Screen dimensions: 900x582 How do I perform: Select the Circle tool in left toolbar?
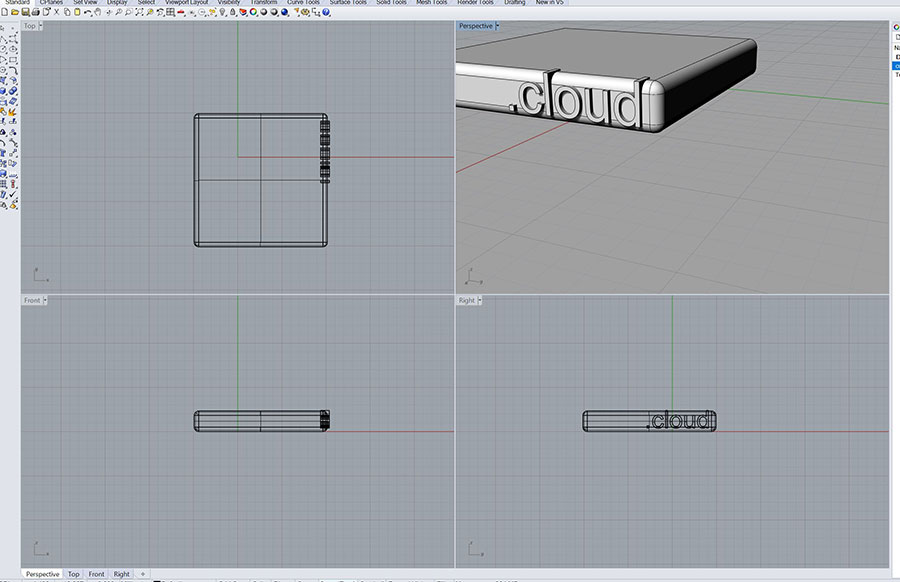click(x=3, y=49)
